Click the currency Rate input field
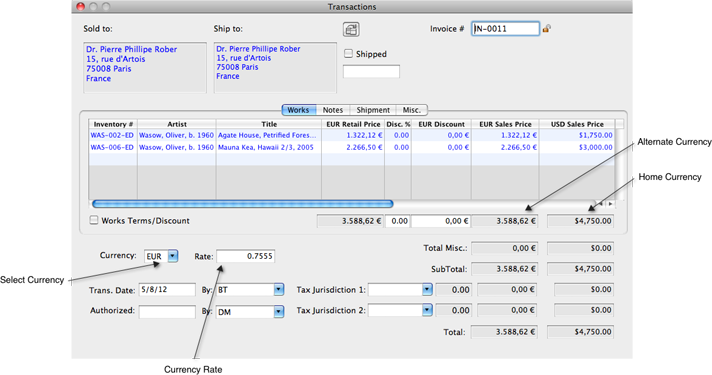Image resolution: width=712 pixels, height=375 pixels. click(x=245, y=256)
